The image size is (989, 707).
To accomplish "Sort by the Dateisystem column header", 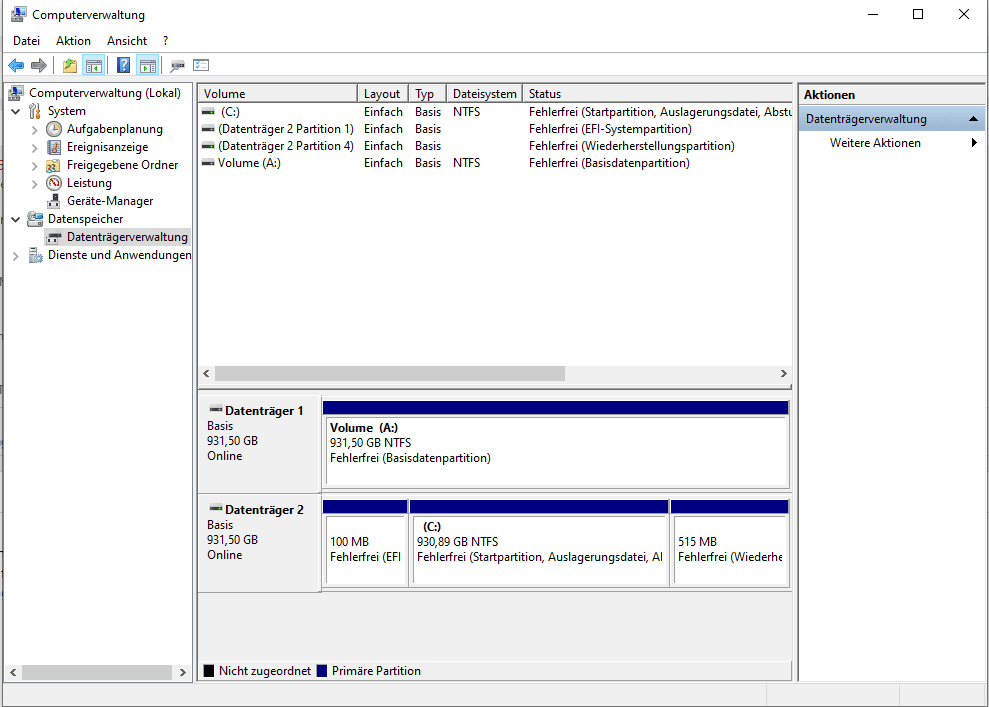I will [484, 93].
